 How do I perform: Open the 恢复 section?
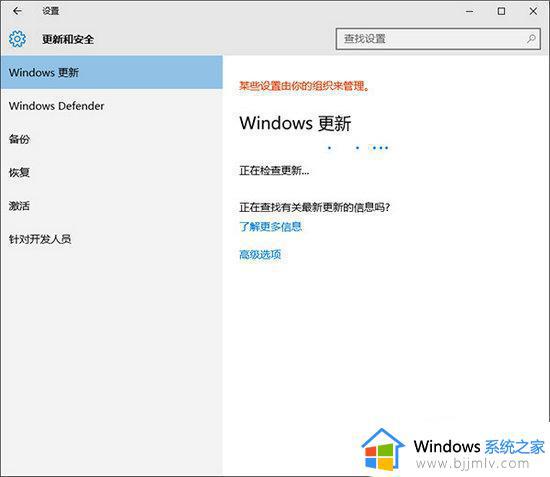click(x=112, y=172)
